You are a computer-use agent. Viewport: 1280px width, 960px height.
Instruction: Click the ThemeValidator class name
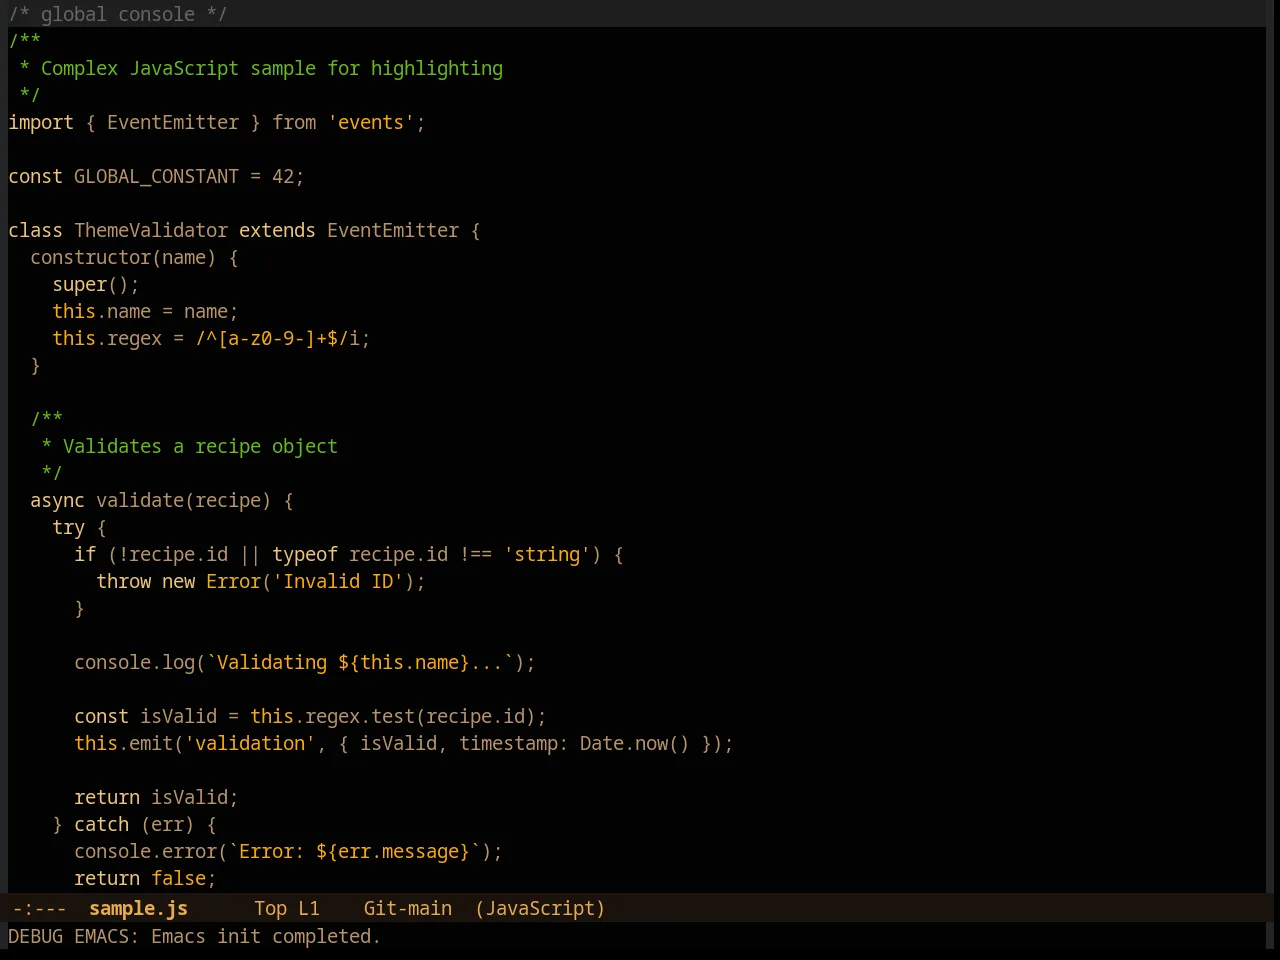tap(151, 230)
